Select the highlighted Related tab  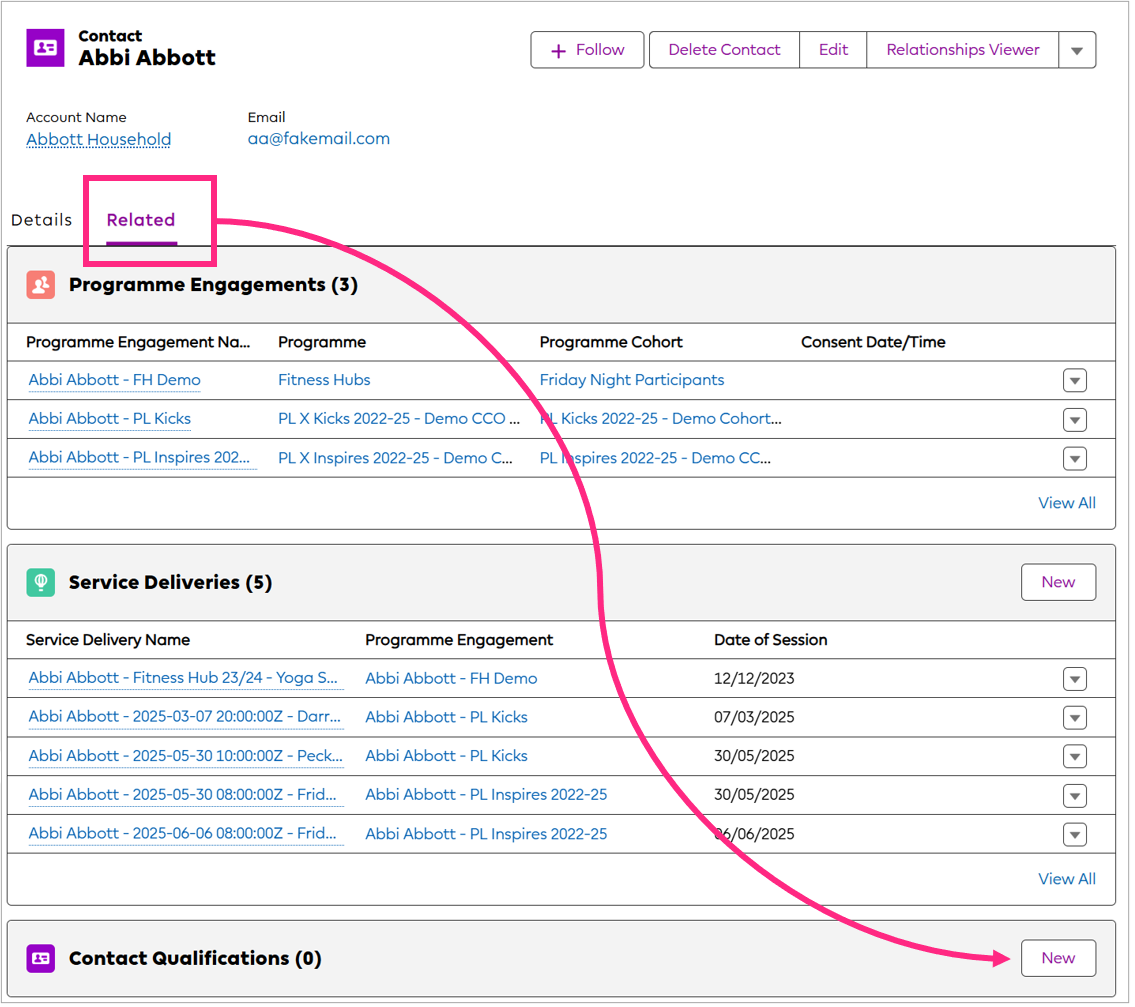coord(140,219)
